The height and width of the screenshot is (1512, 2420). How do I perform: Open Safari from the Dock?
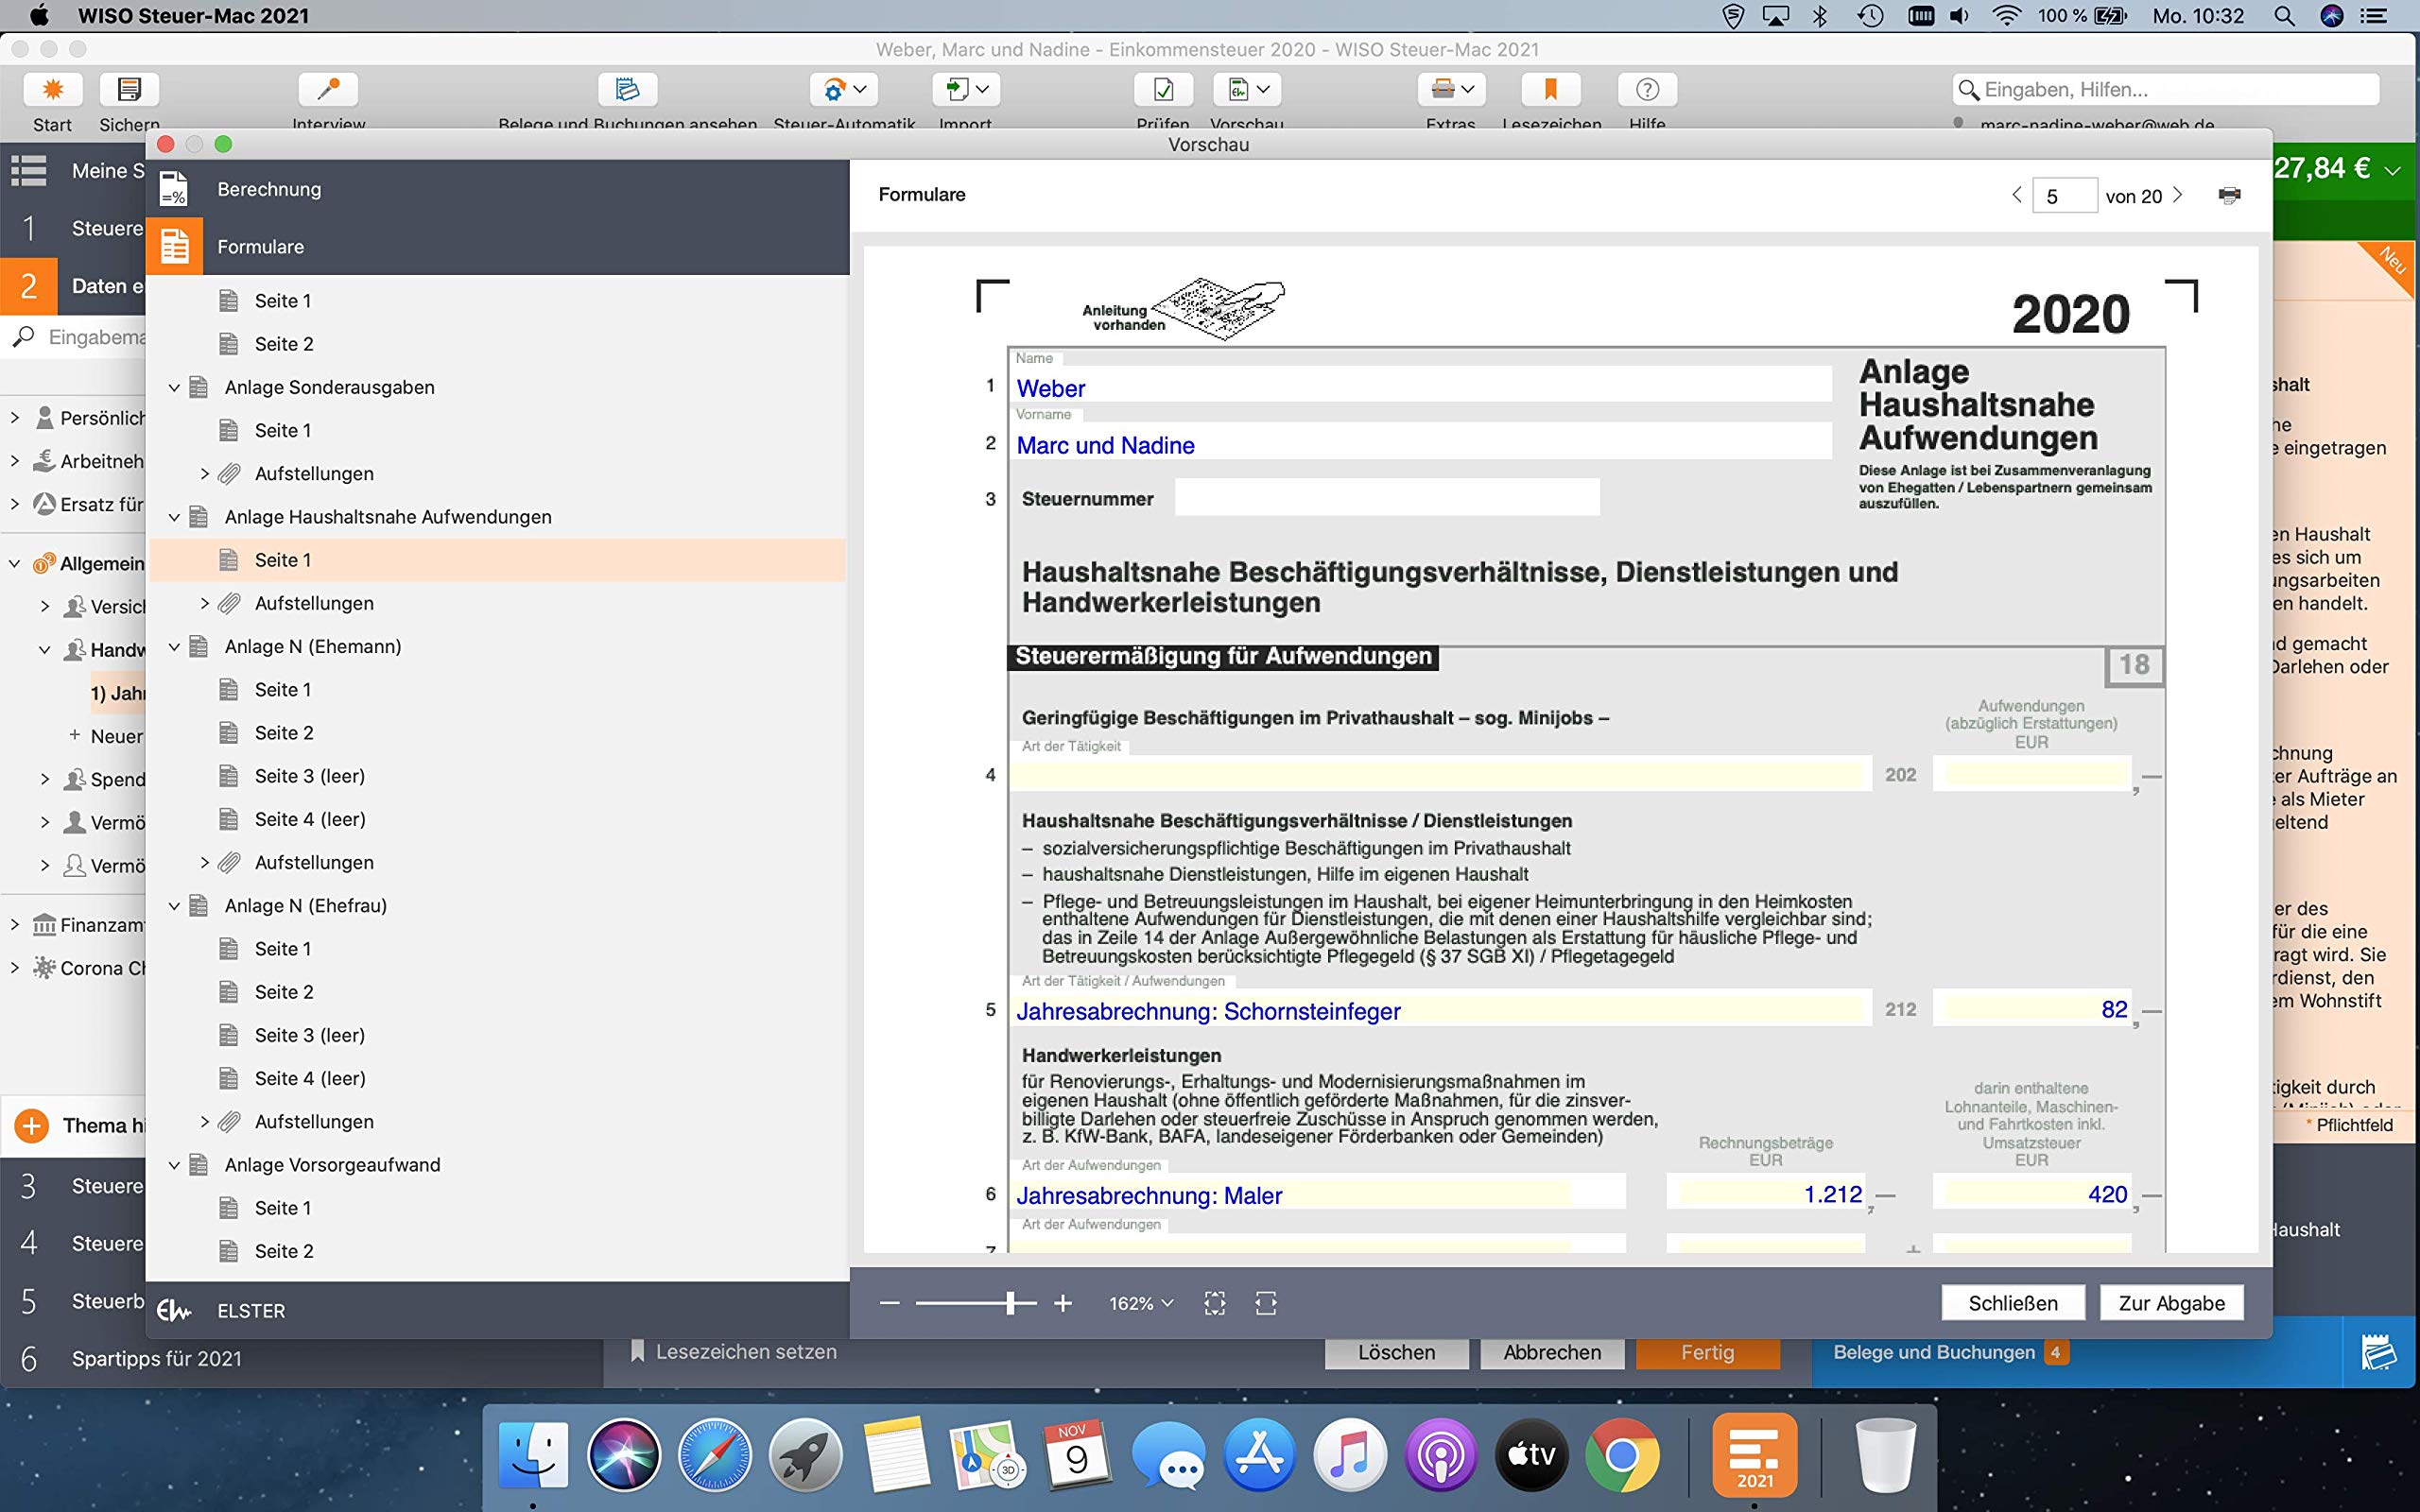714,1454
